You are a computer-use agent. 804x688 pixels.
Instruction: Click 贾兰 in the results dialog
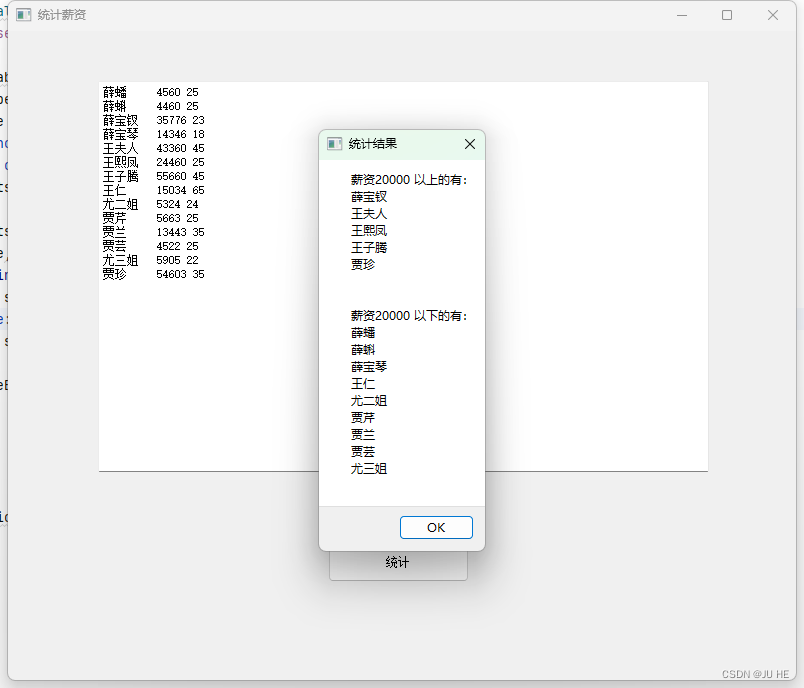tap(363, 434)
